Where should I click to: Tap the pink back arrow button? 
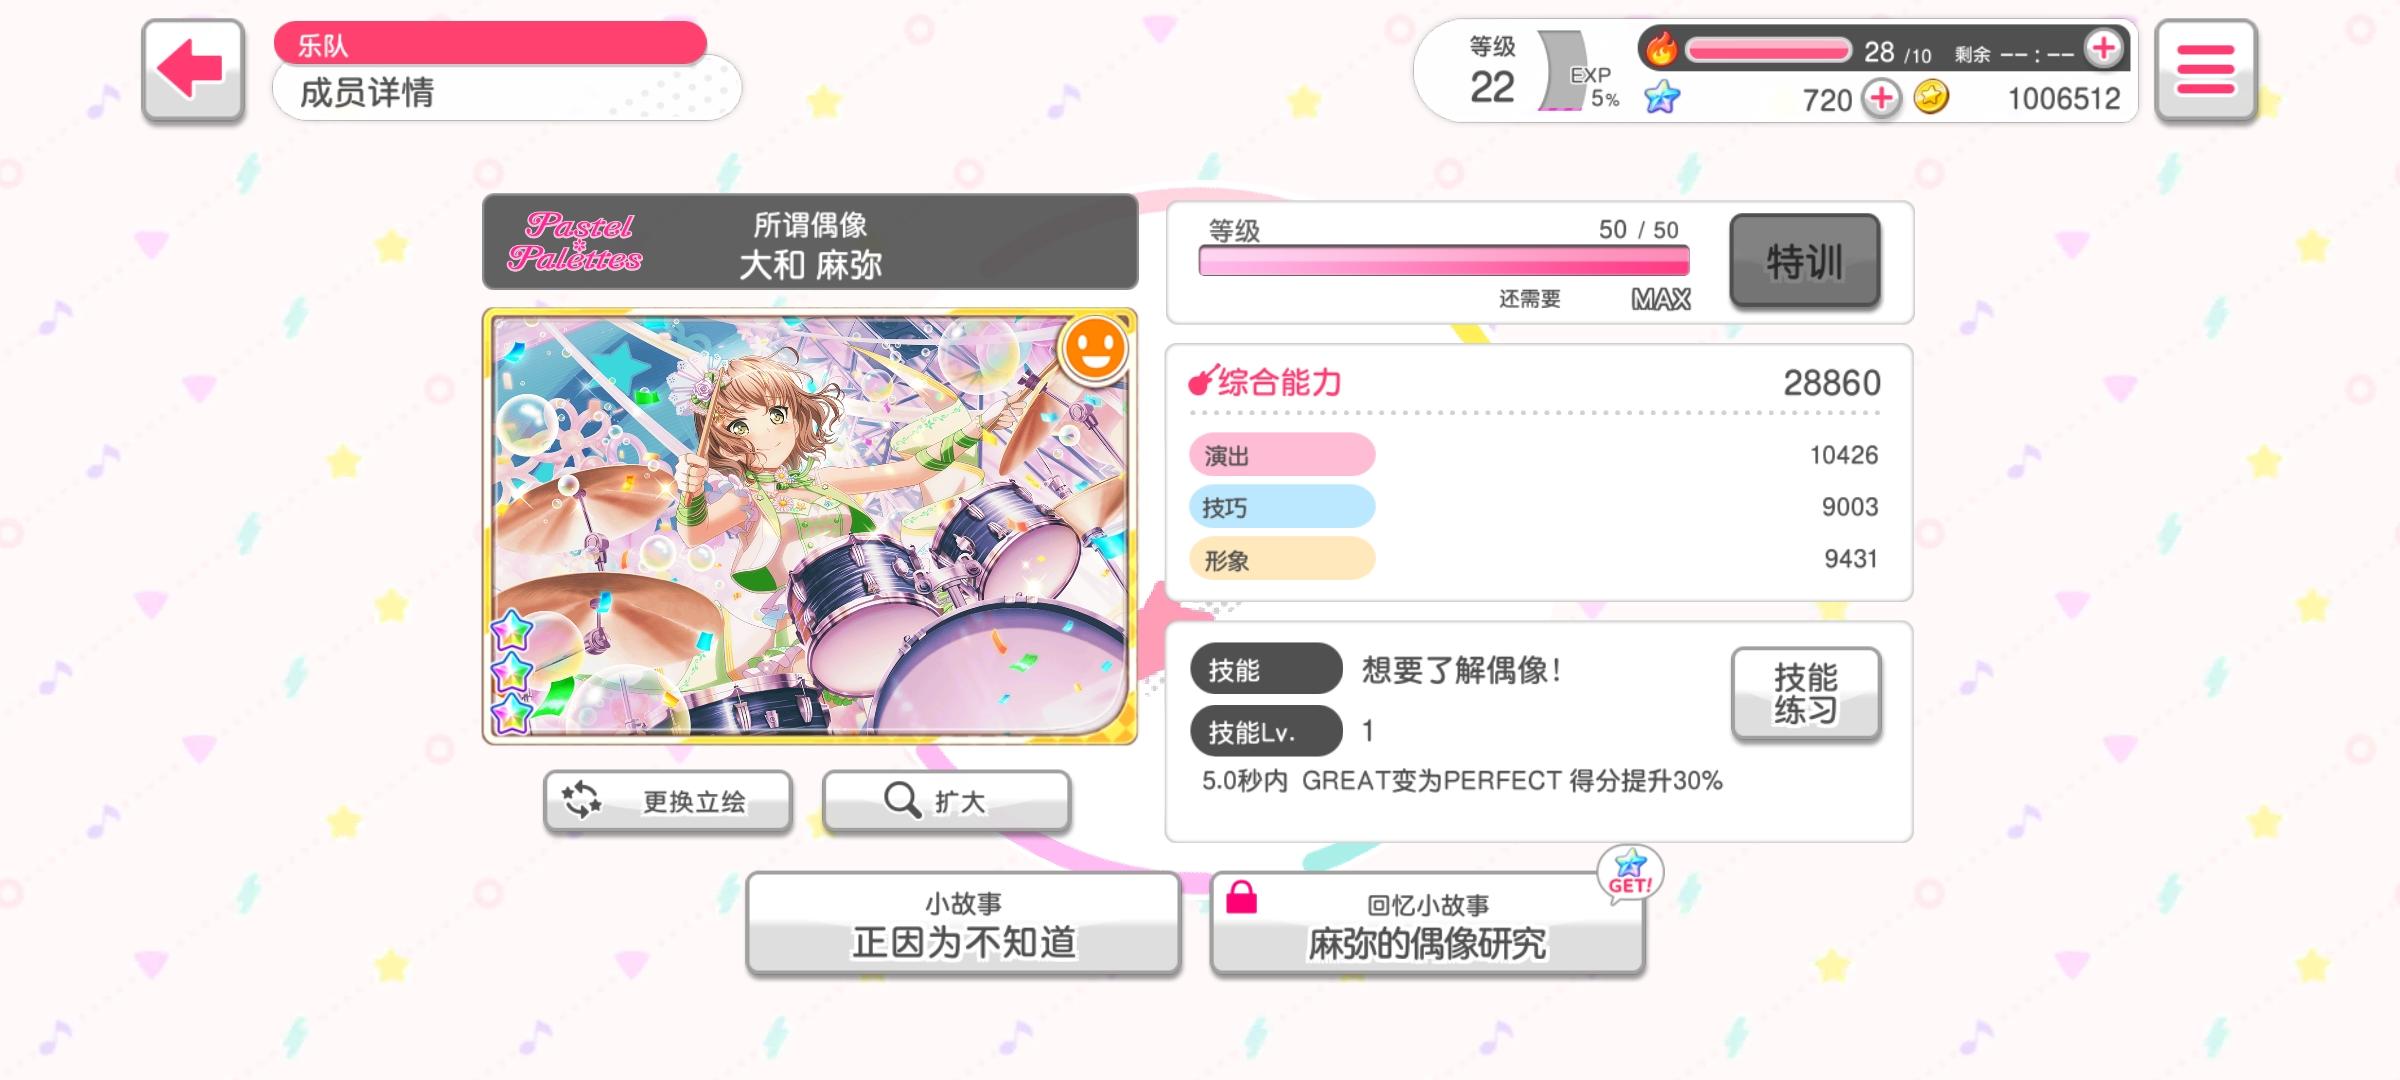tap(193, 70)
